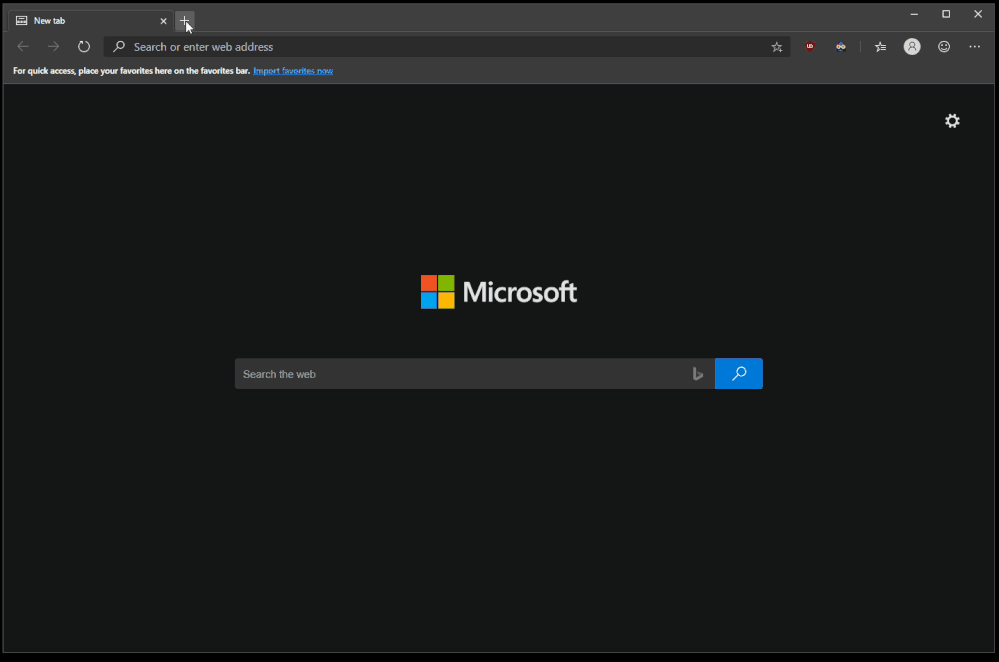The height and width of the screenshot is (662, 999).
Task: Focus the Search or enter web address bar
Action: [x=447, y=47]
